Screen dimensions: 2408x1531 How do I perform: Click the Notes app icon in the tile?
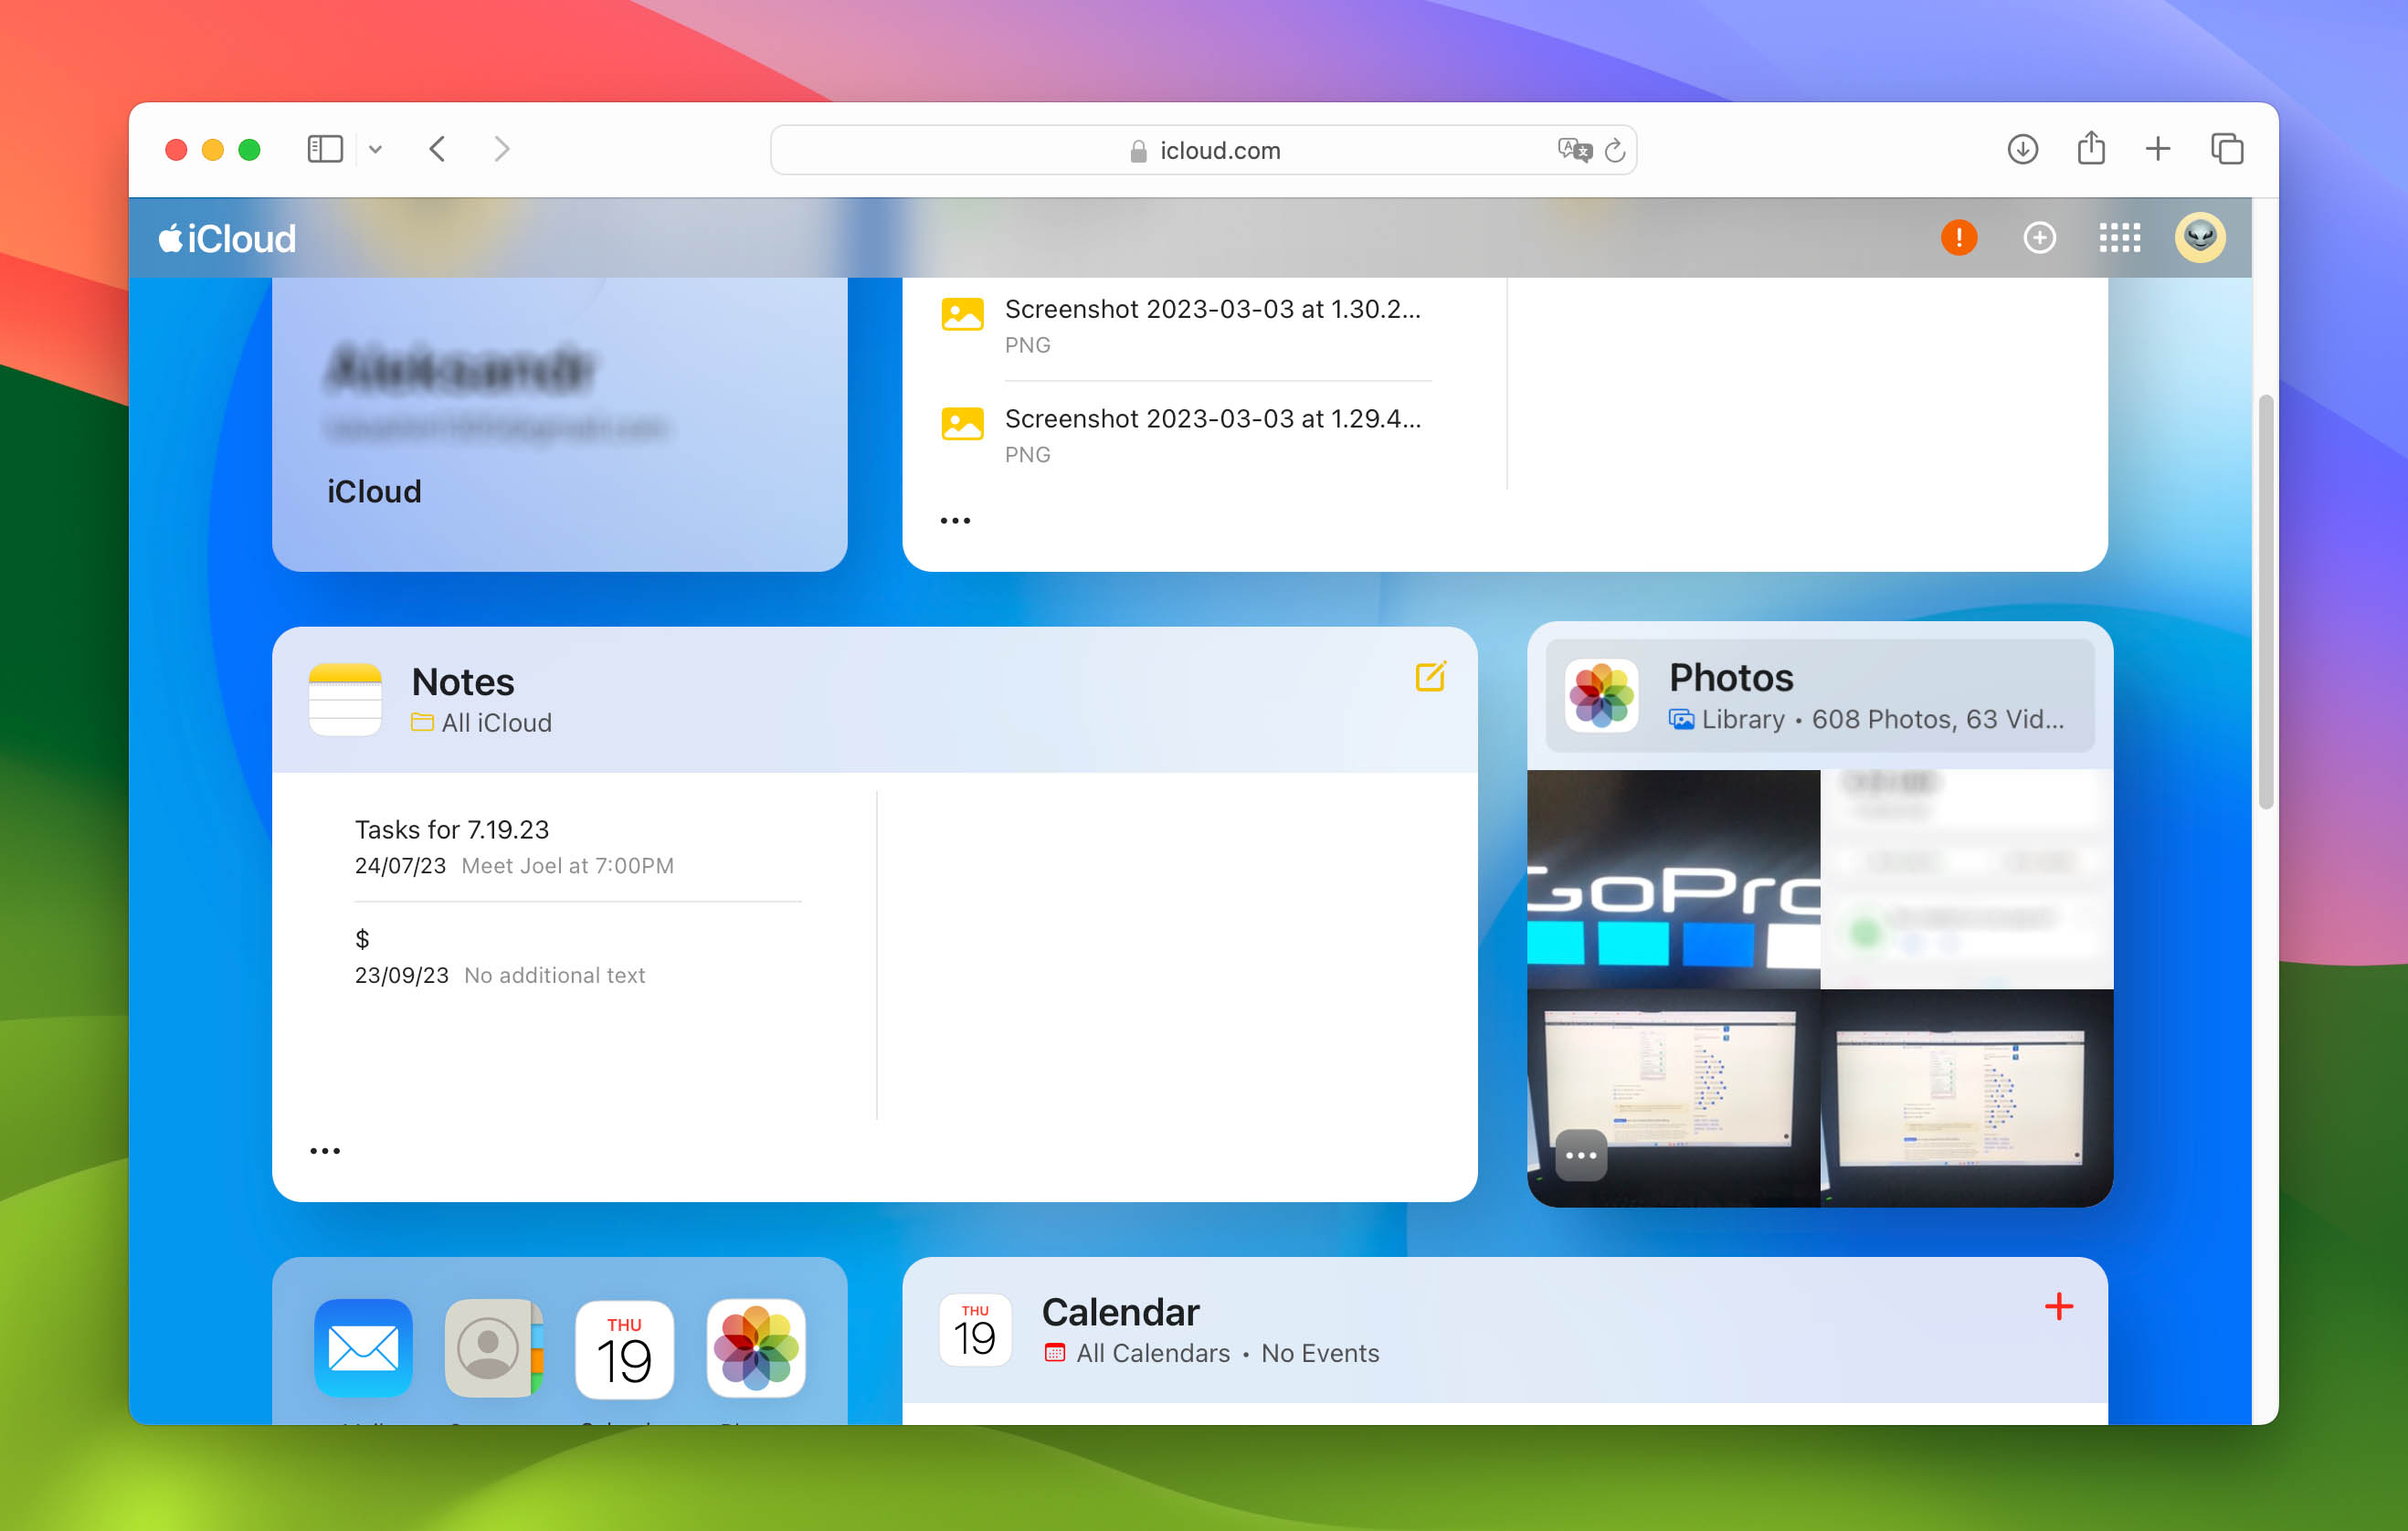(x=345, y=699)
